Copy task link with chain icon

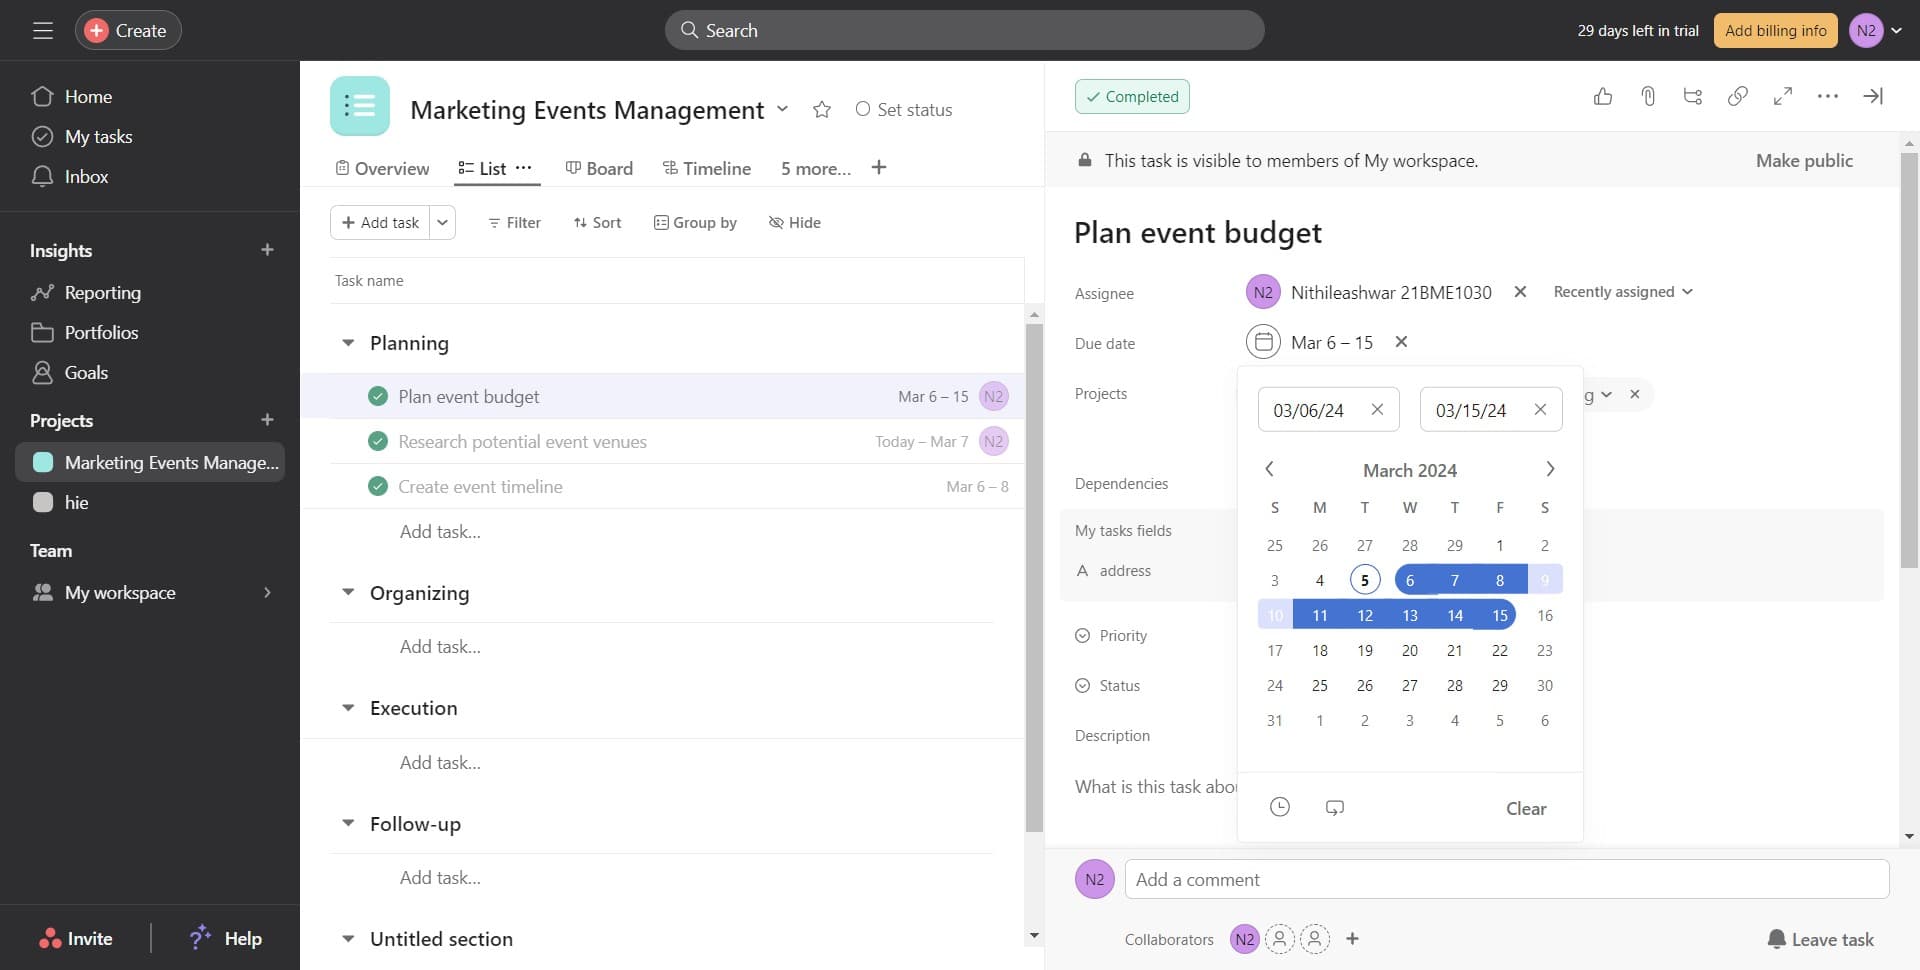(1738, 96)
